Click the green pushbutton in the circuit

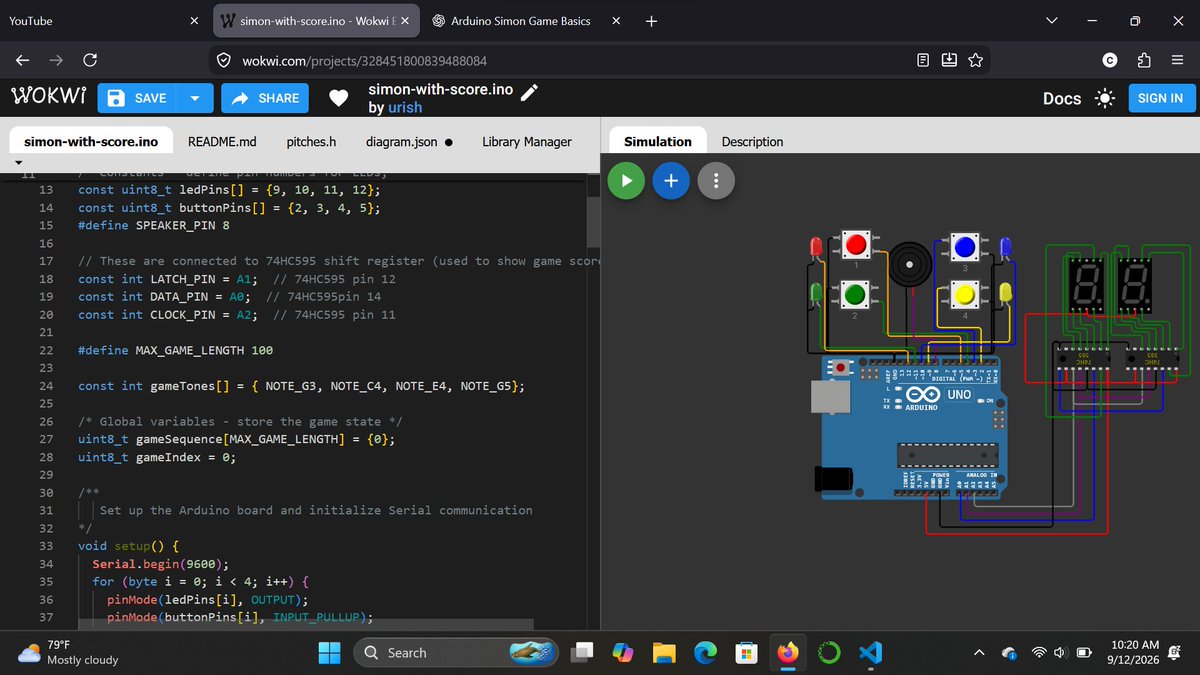pyautogui.click(x=854, y=294)
